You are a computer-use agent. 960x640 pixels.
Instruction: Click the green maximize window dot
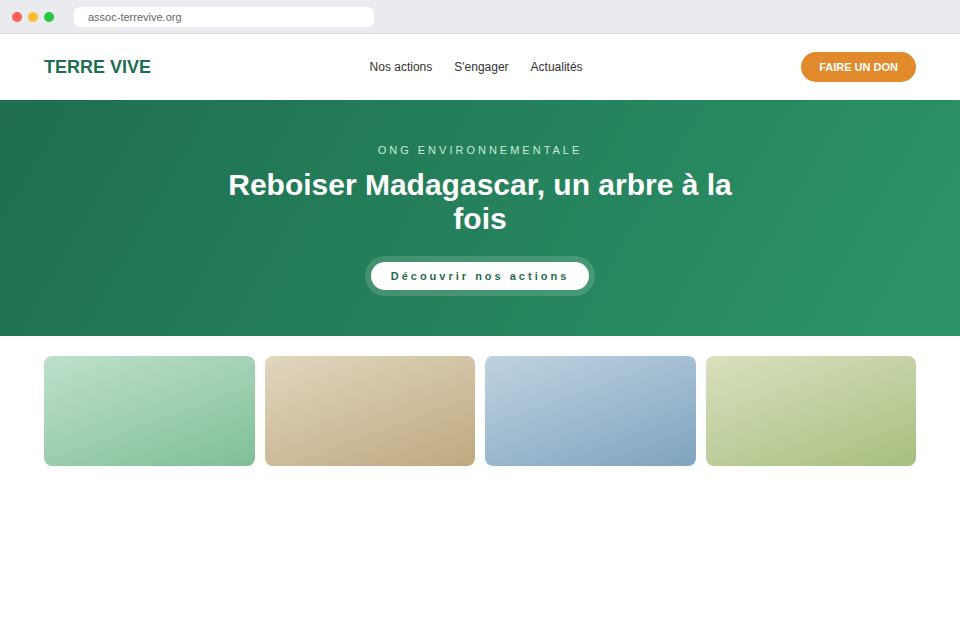pyautogui.click(x=49, y=17)
